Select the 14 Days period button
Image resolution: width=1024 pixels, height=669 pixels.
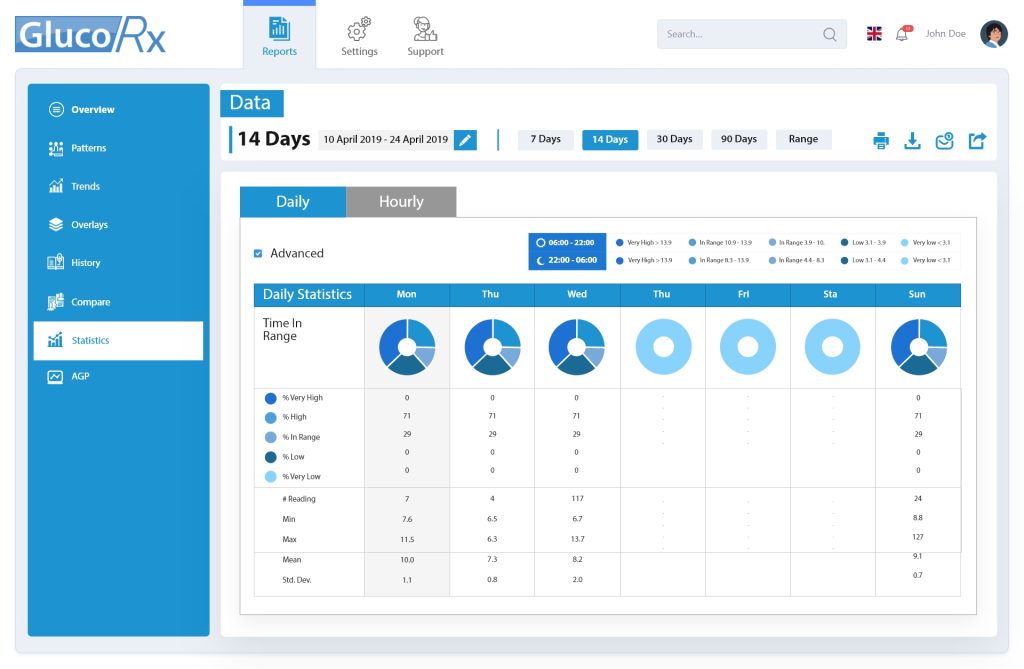(610, 140)
